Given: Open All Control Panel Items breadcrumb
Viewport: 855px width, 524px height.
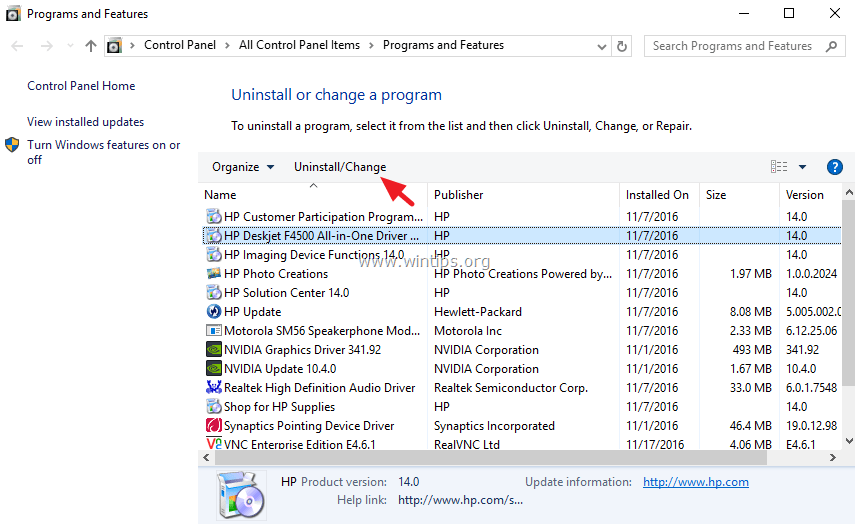Looking at the screenshot, I should 299,45.
